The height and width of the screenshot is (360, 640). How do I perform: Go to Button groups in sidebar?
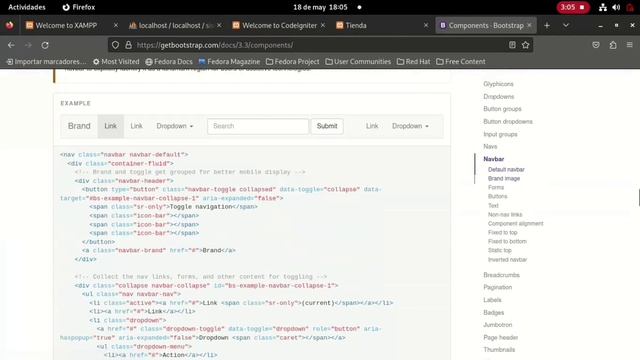click(502, 109)
